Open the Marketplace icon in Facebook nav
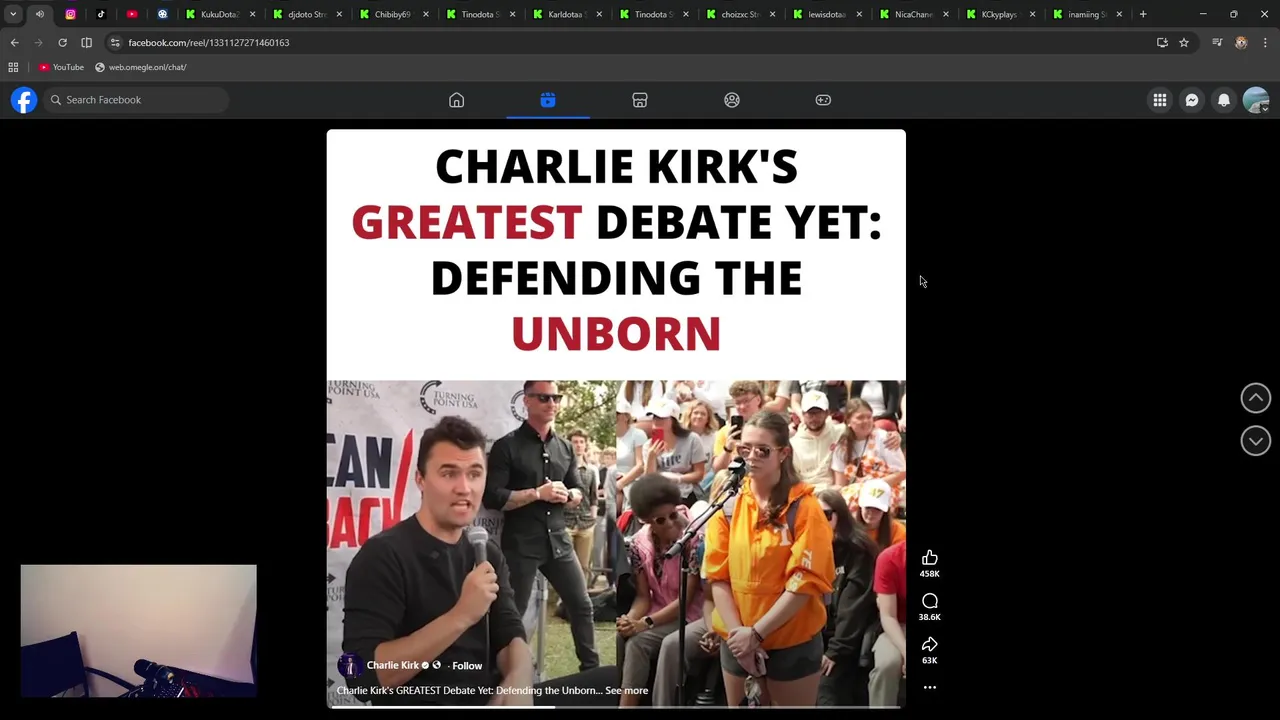 [640, 100]
